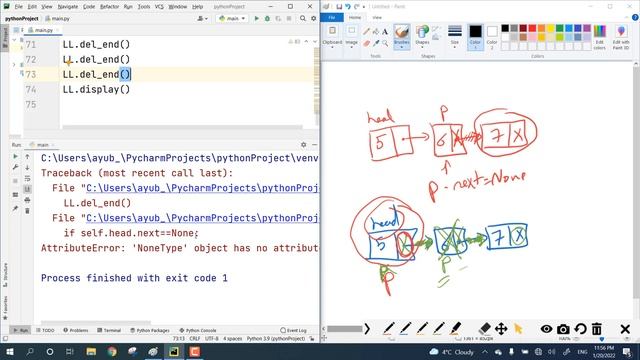Open the Navigate menu in PyCharm
This screenshot has width=640, height=360.
68,7
